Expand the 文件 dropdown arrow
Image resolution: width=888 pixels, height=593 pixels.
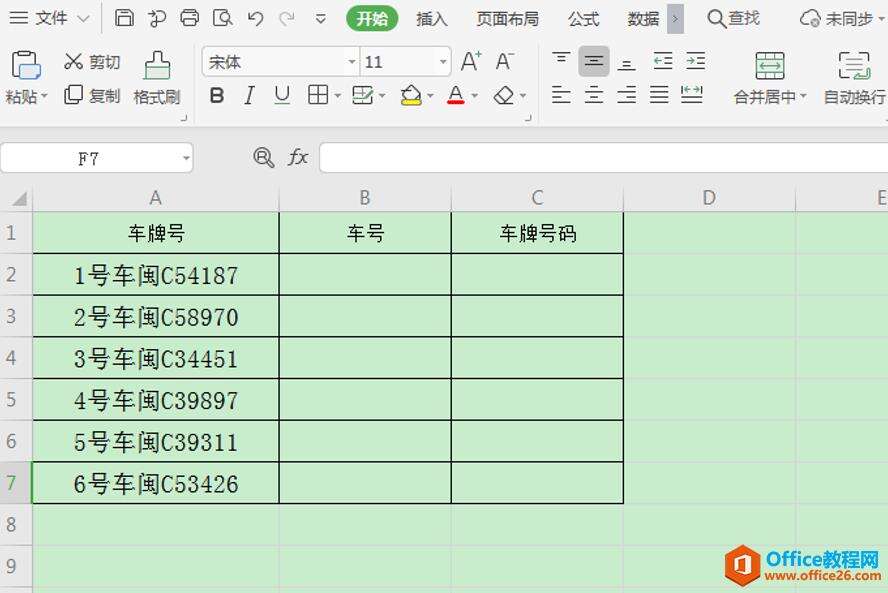(x=83, y=19)
